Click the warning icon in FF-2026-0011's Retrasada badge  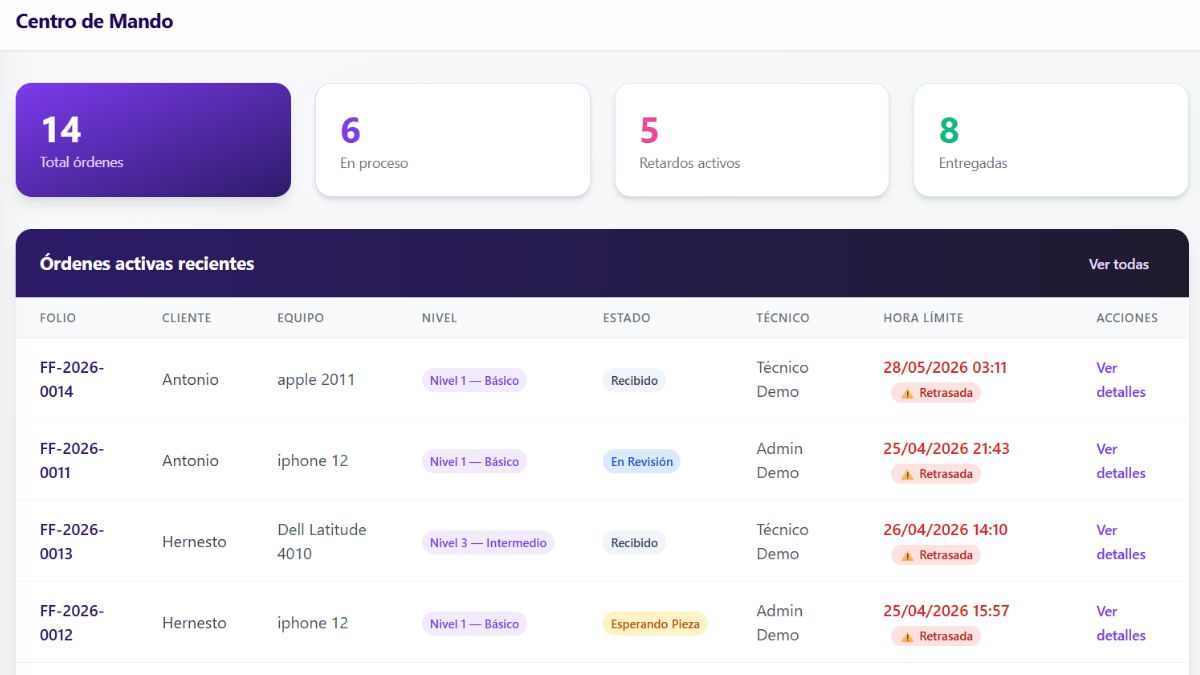pos(907,474)
